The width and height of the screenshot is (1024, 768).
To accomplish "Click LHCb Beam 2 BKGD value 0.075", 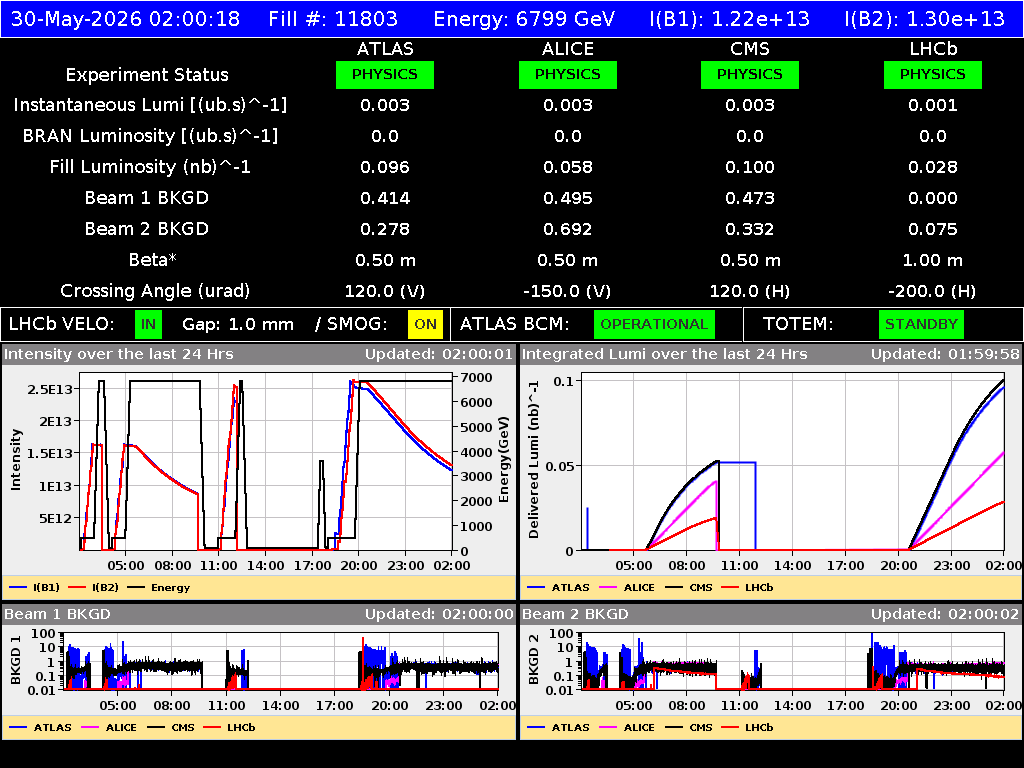I will tap(933, 229).
